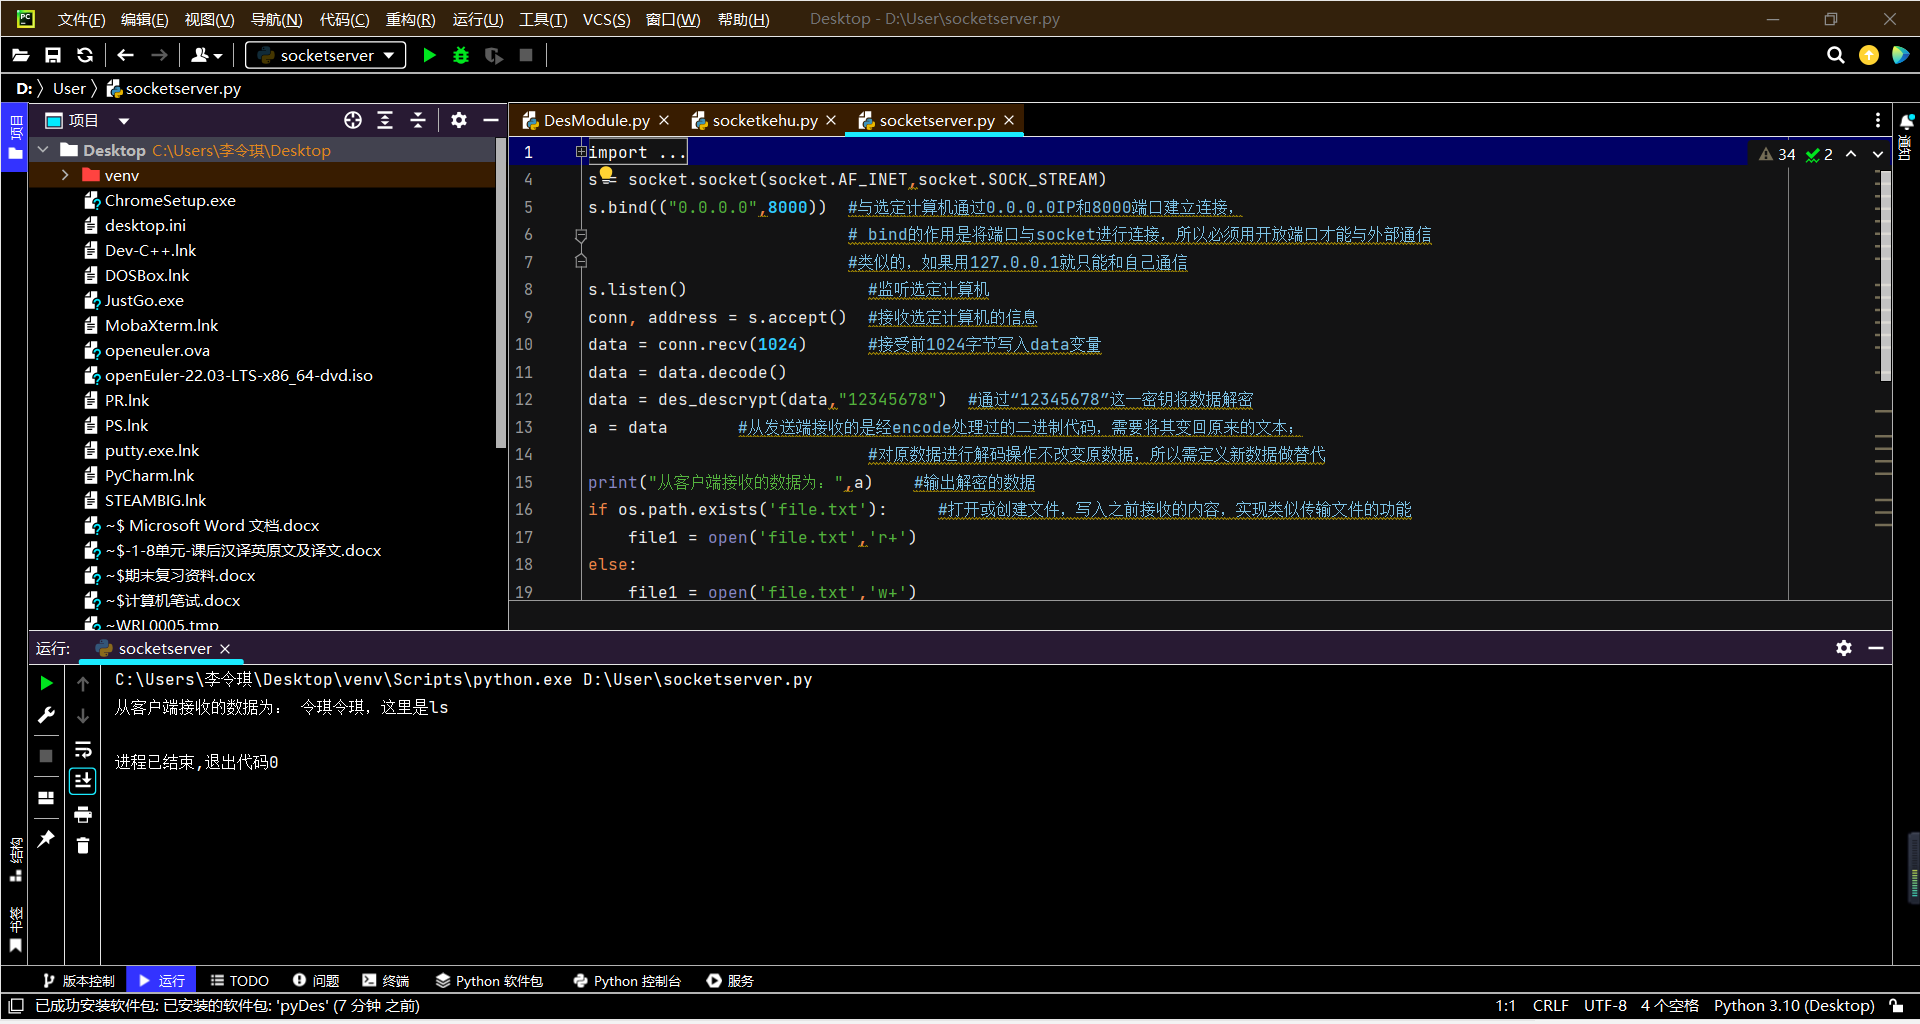The width and height of the screenshot is (1920, 1024).
Task: Click the locate target icon in project panel
Action: (353, 120)
